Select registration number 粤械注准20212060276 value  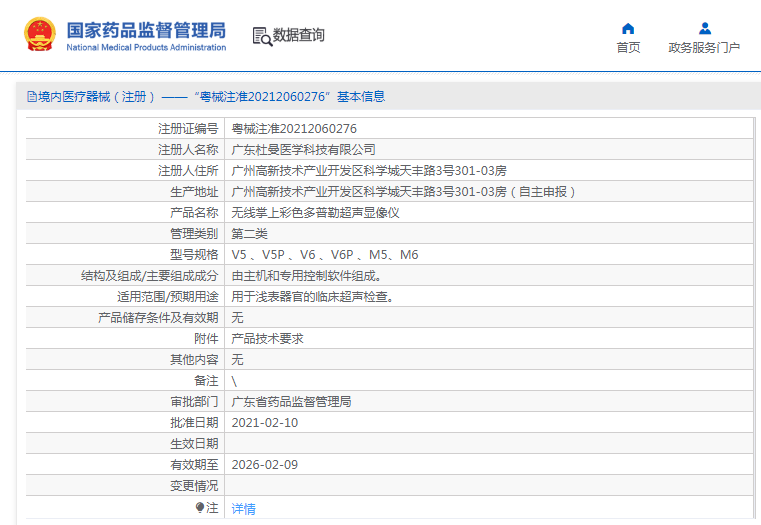coord(294,129)
